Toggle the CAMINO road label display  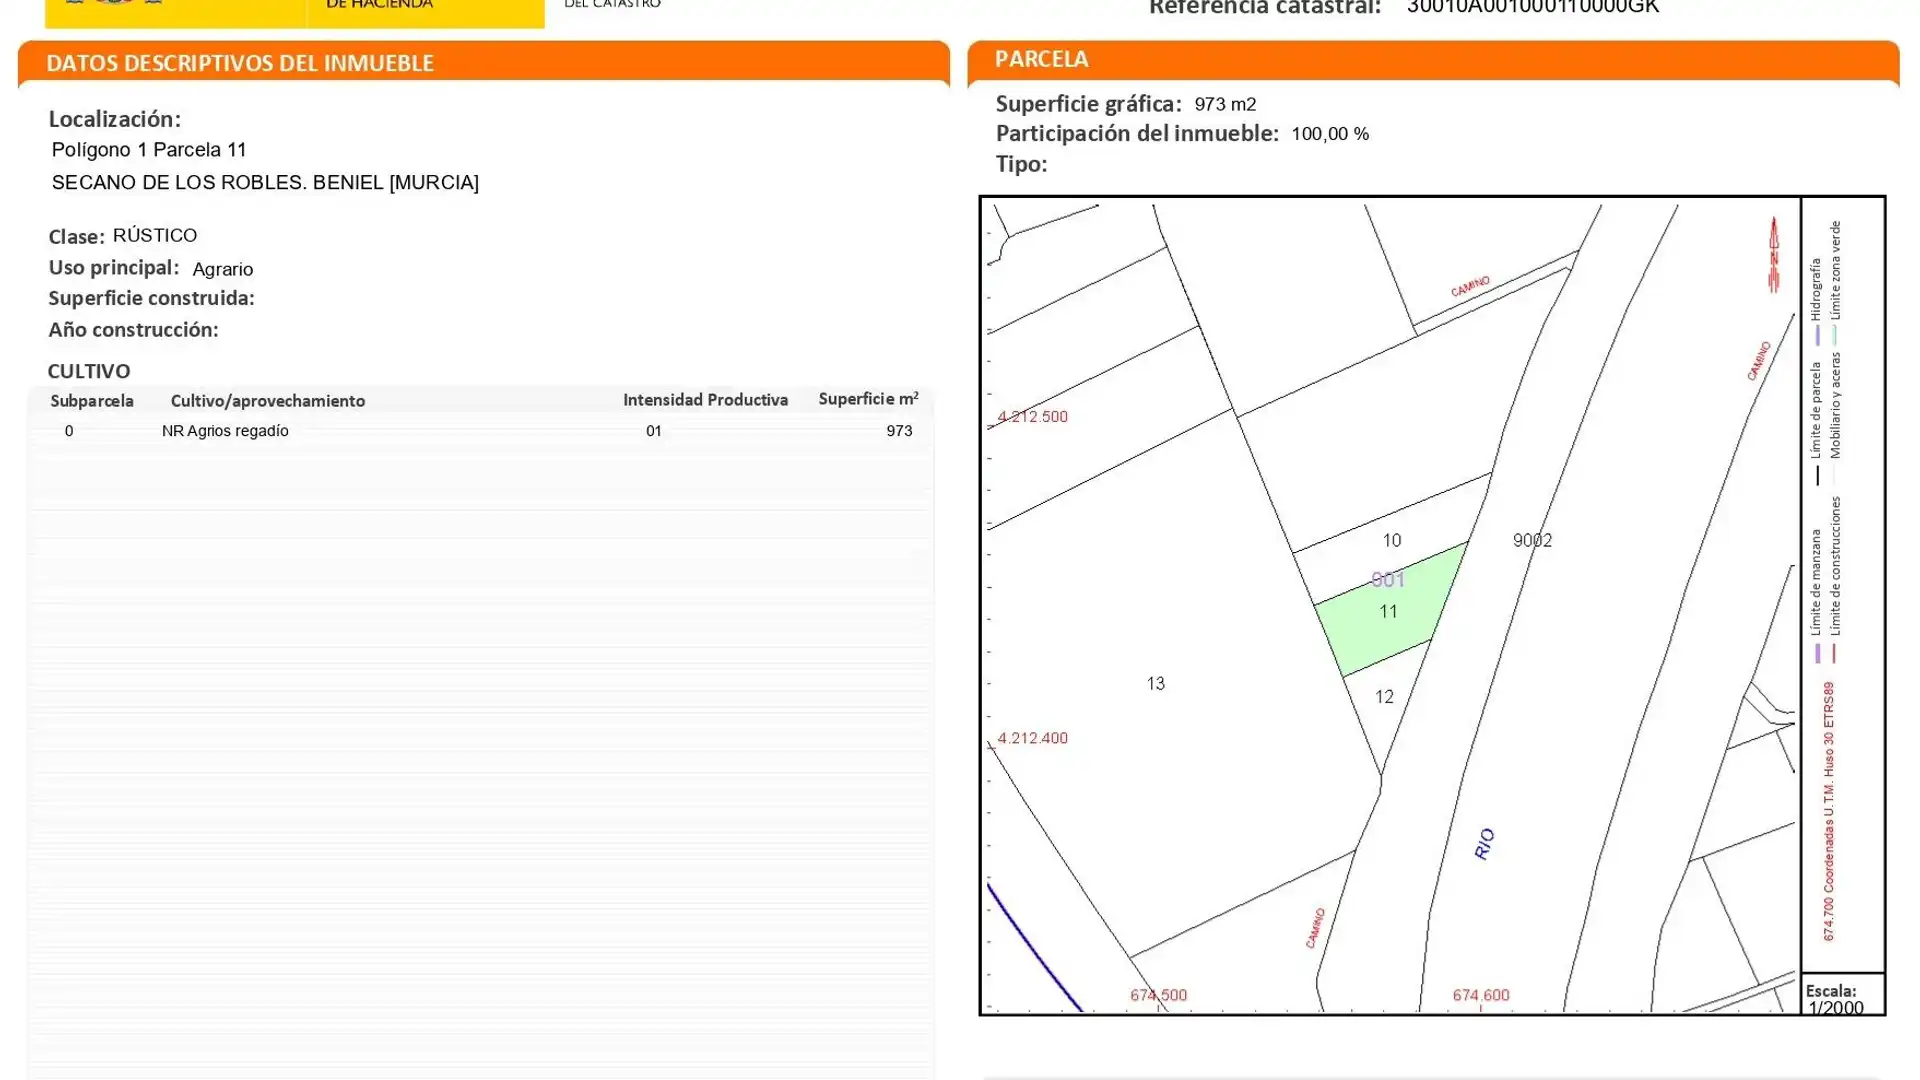1468,285
